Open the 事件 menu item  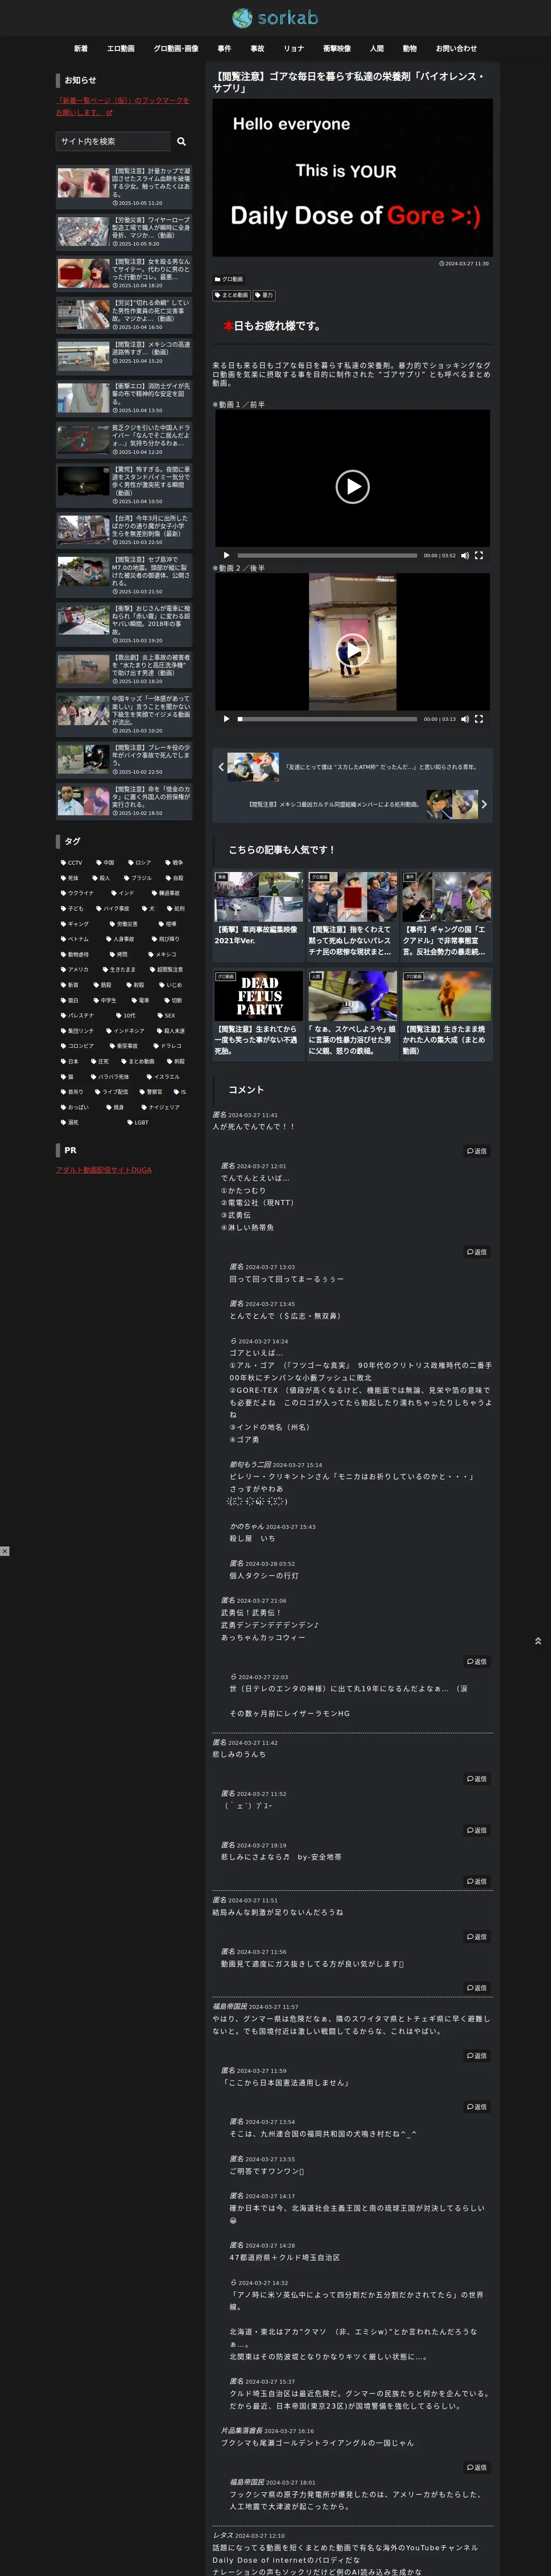pyautogui.click(x=224, y=48)
